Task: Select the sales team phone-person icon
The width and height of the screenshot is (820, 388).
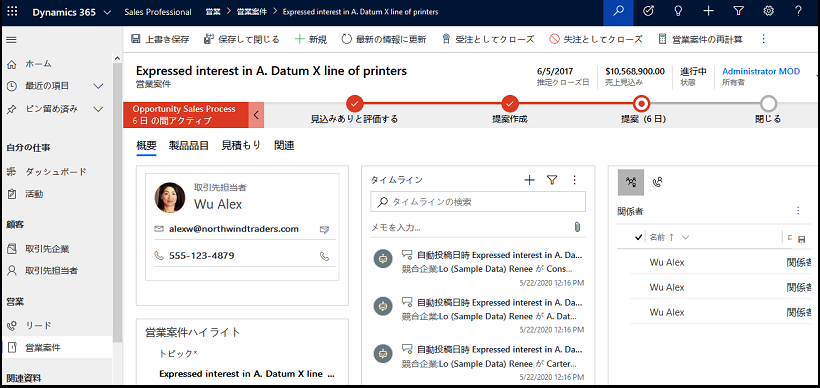Action: click(658, 182)
